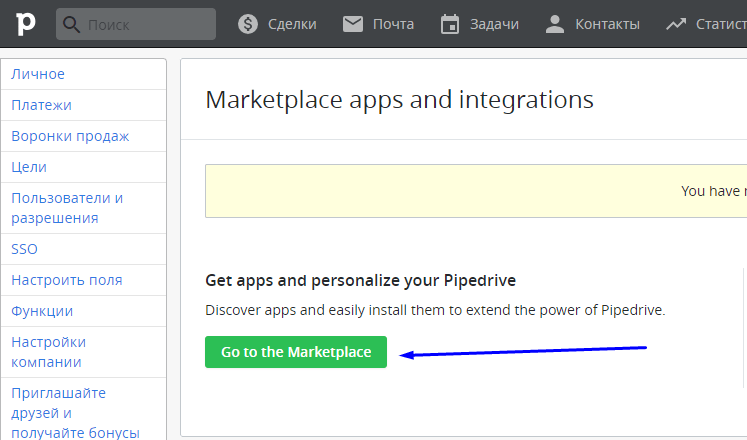This screenshot has height=440, width=747.
Task: Open Личное settings link
Action: [x=38, y=74]
